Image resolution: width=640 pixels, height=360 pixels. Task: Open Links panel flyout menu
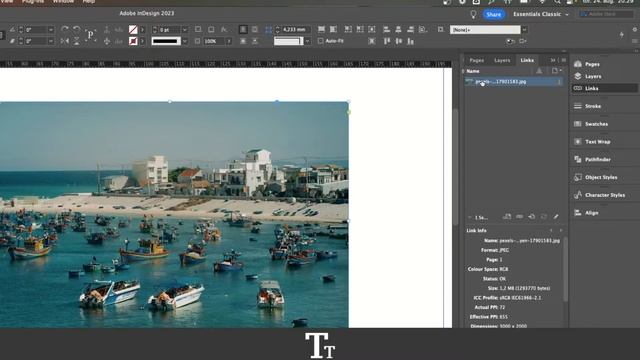point(564,60)
